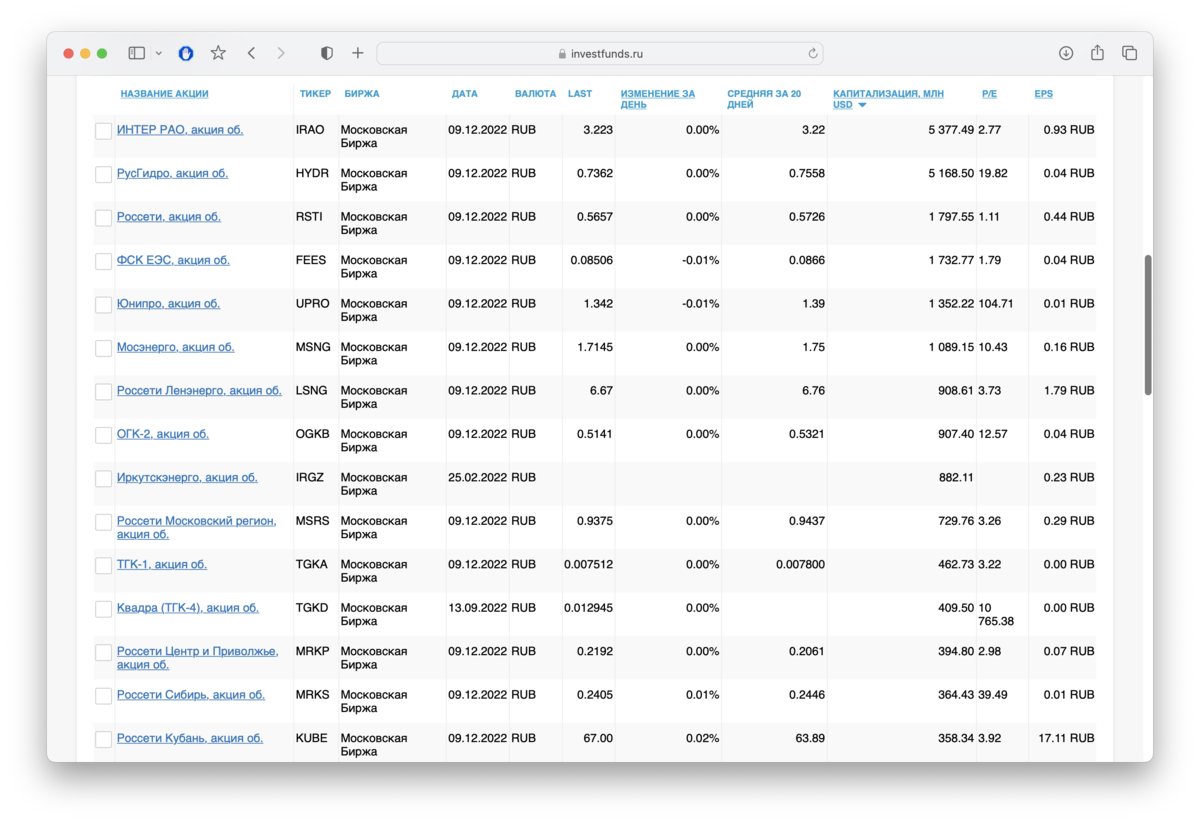Open ФСК ЕЭС, акция об. link

(x=173, y=260)
